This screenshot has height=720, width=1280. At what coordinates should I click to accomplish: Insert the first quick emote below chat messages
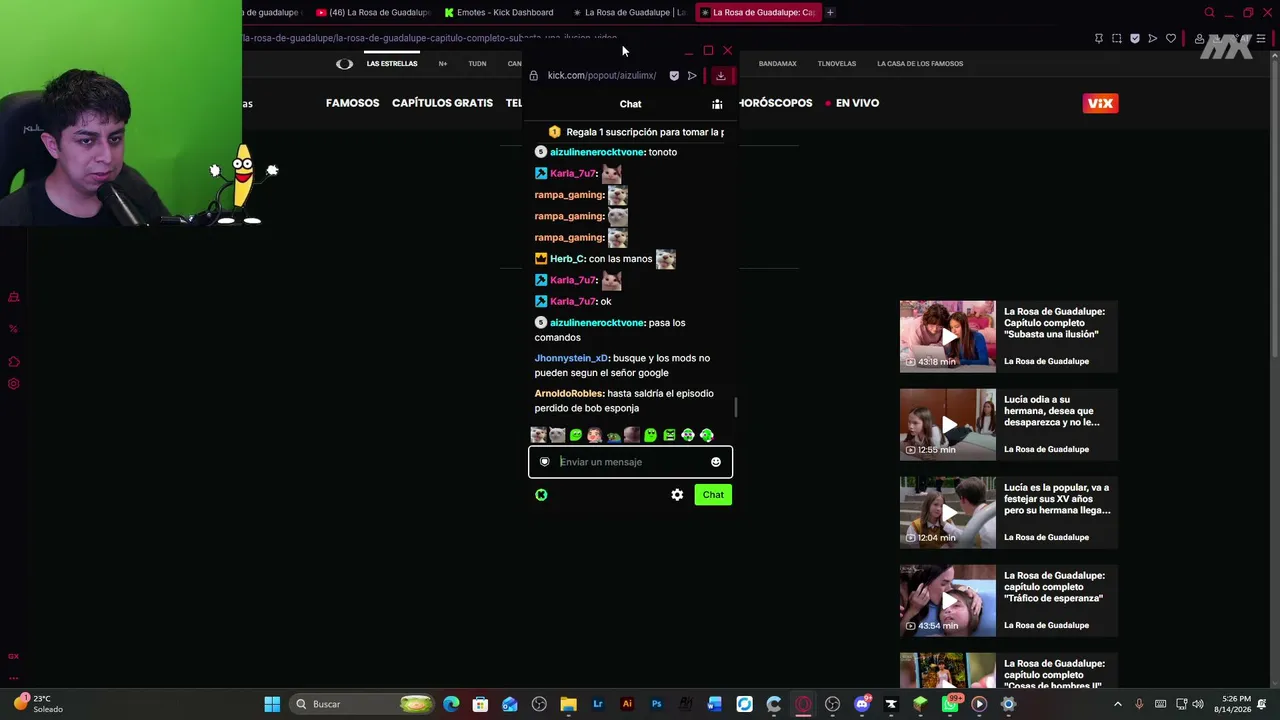(x=538, y=435)
